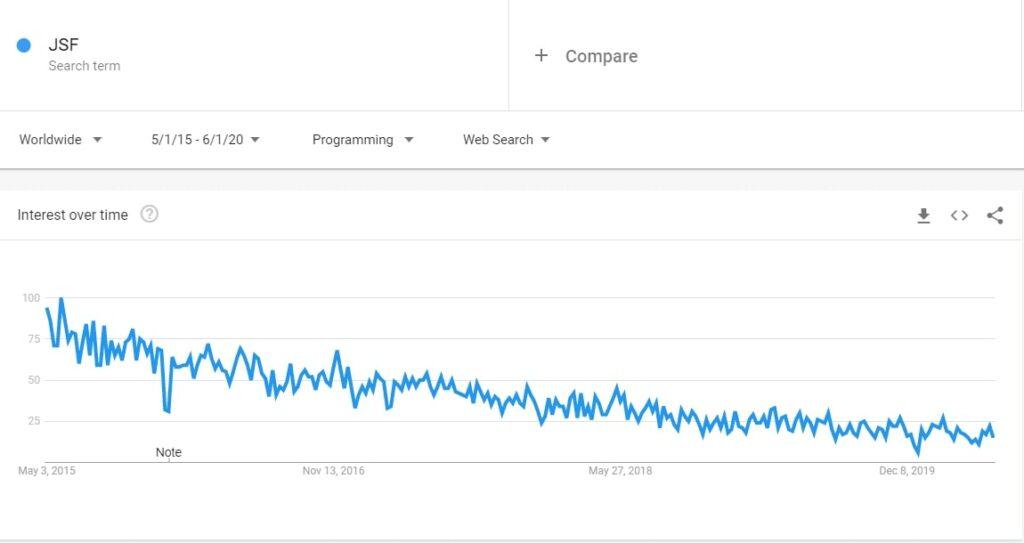Open the embed code icon
Image resolution: width=1024 pixels, height=543 pixels.
959,215
